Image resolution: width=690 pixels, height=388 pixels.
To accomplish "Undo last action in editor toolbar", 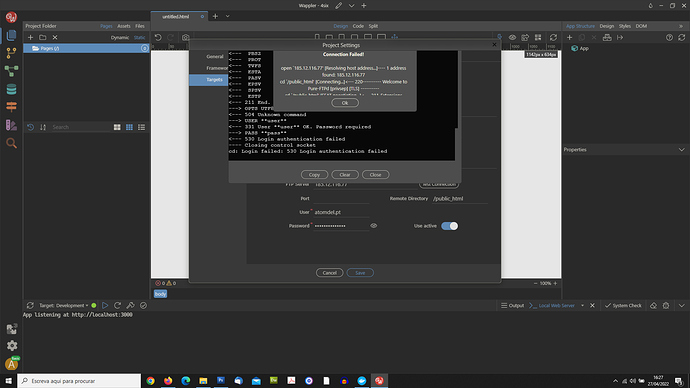I will point(158,37).
